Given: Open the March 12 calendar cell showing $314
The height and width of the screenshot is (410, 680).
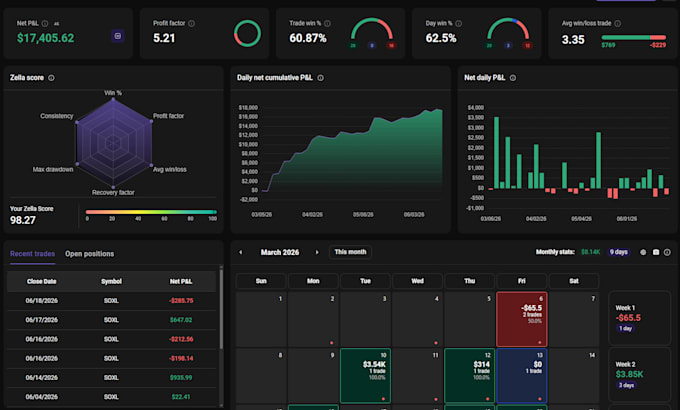Looking at the screenshot, I should (x=470, y=376).
